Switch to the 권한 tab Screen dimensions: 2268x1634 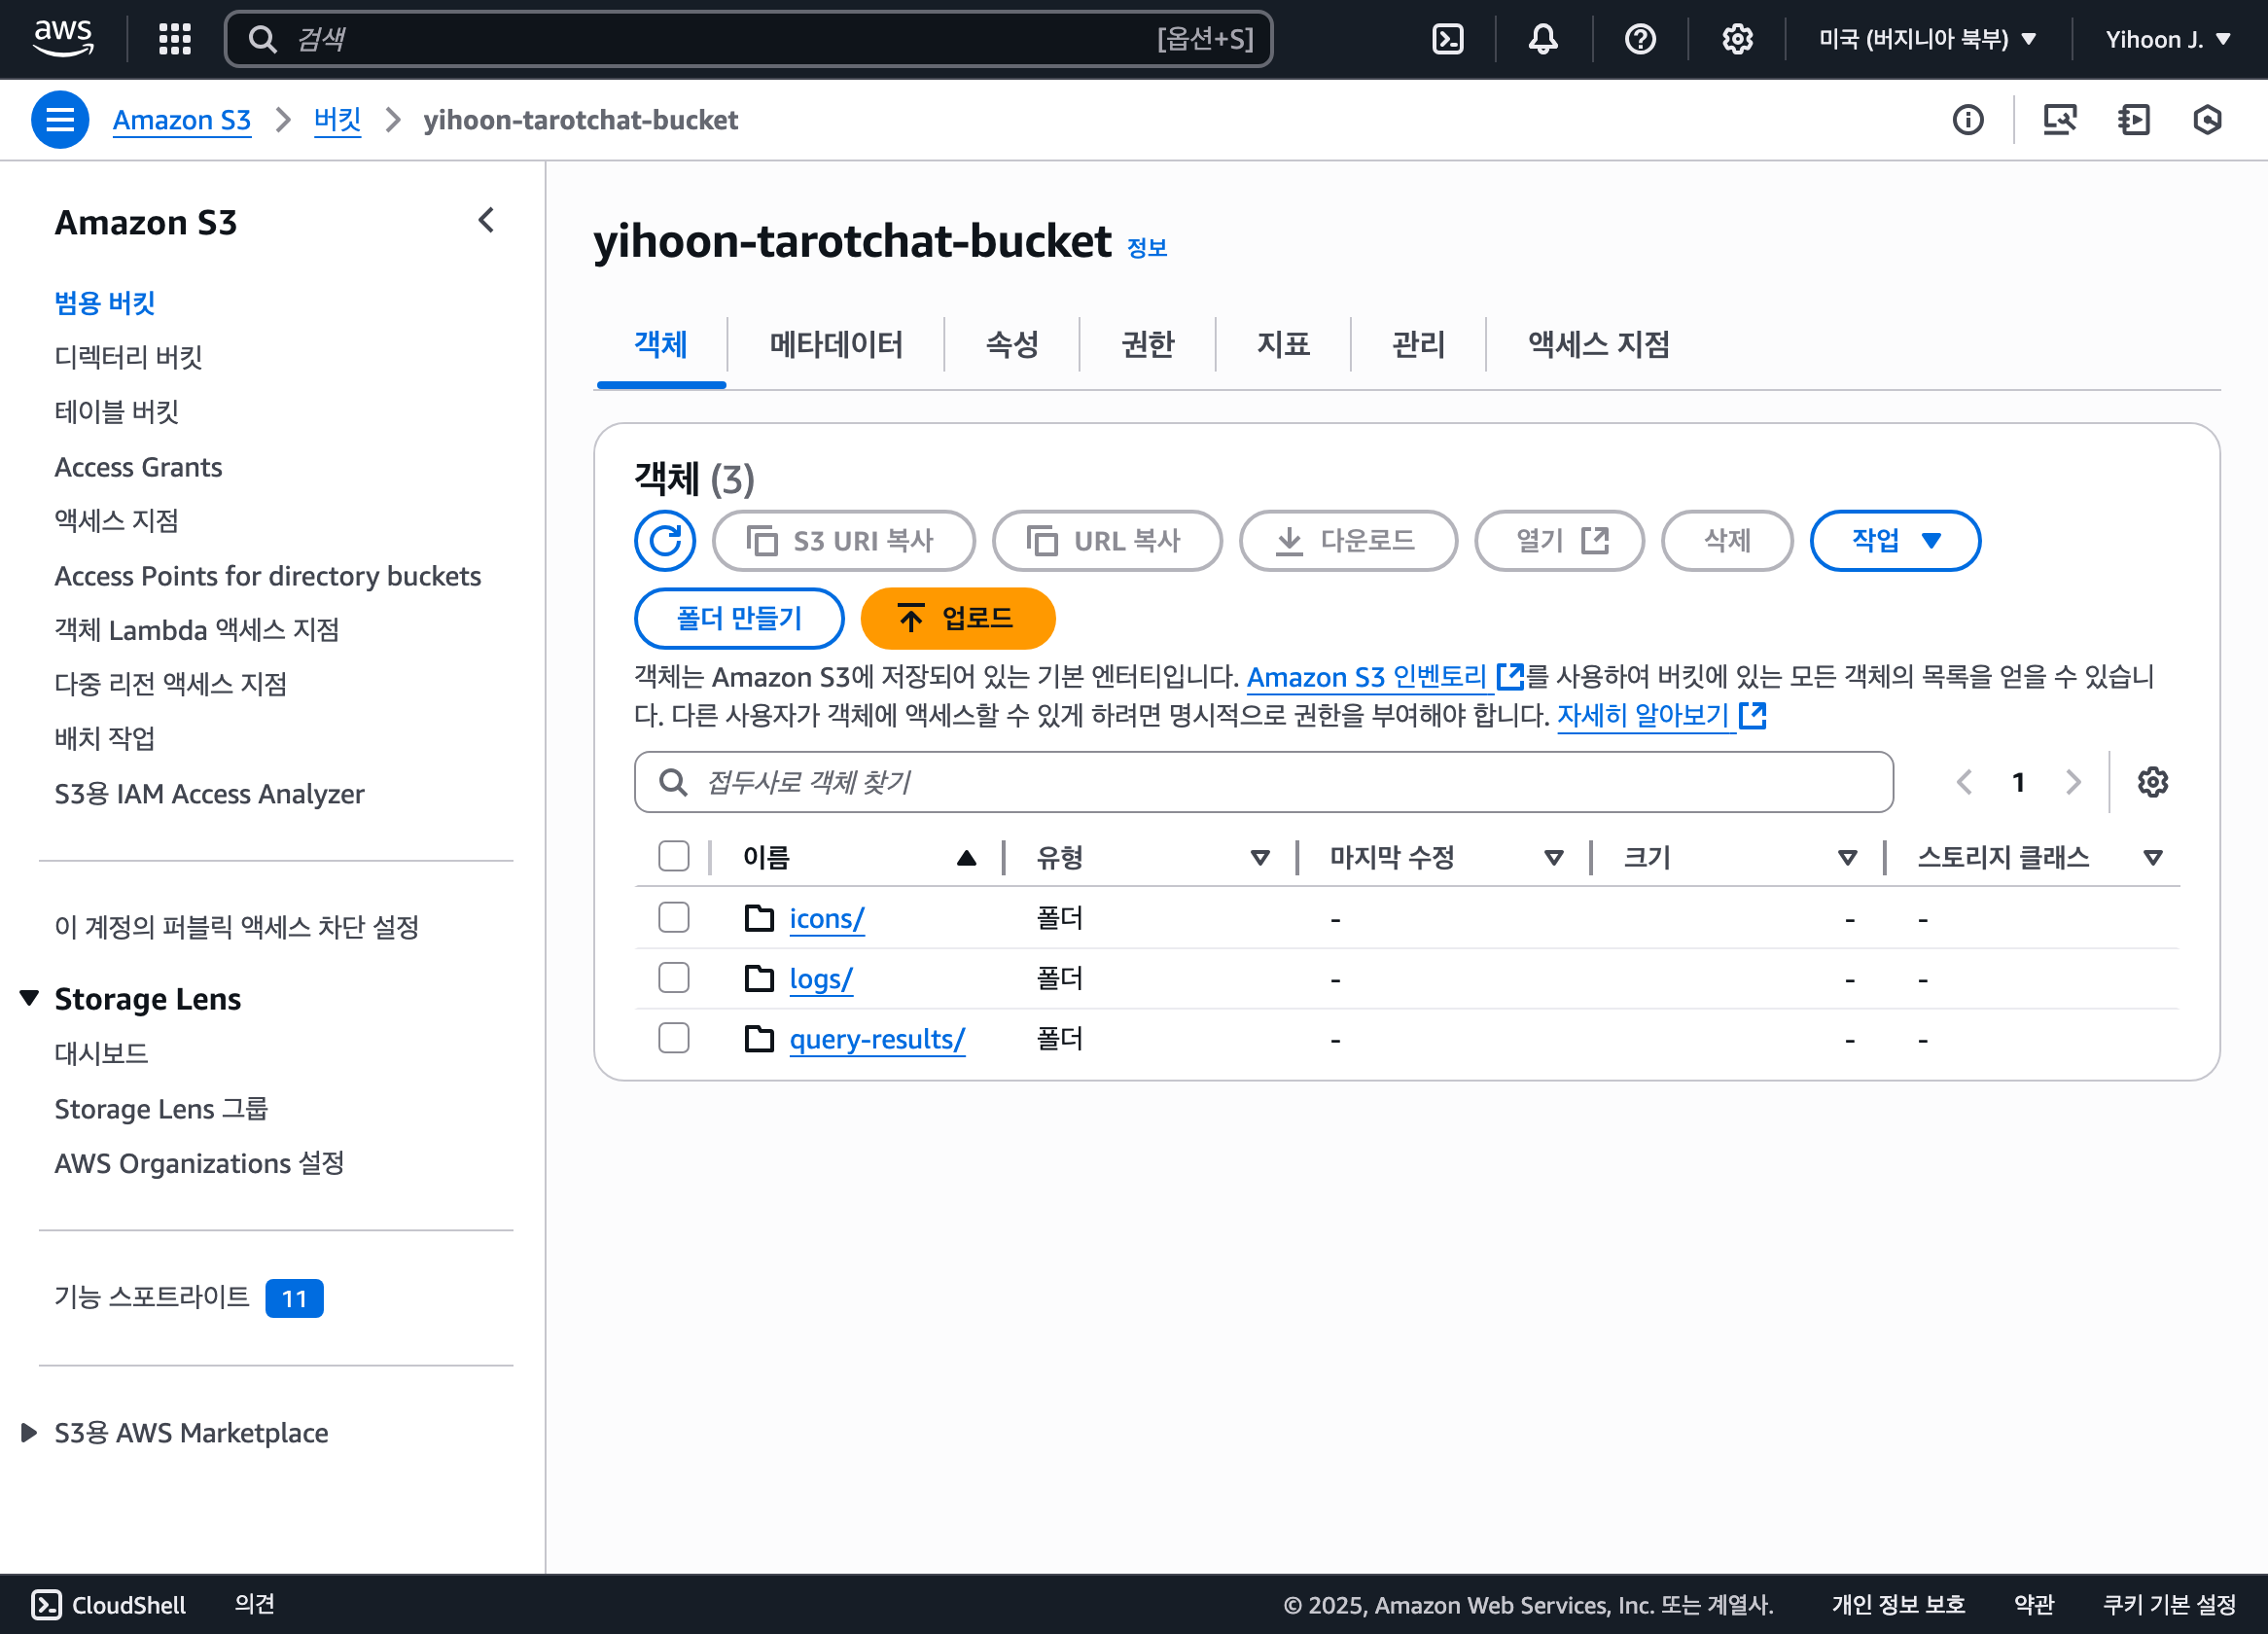(1146, 345)
